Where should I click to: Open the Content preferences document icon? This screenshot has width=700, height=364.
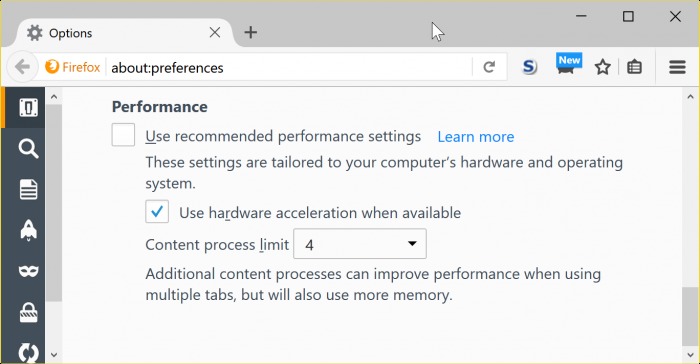coord(28,189)
